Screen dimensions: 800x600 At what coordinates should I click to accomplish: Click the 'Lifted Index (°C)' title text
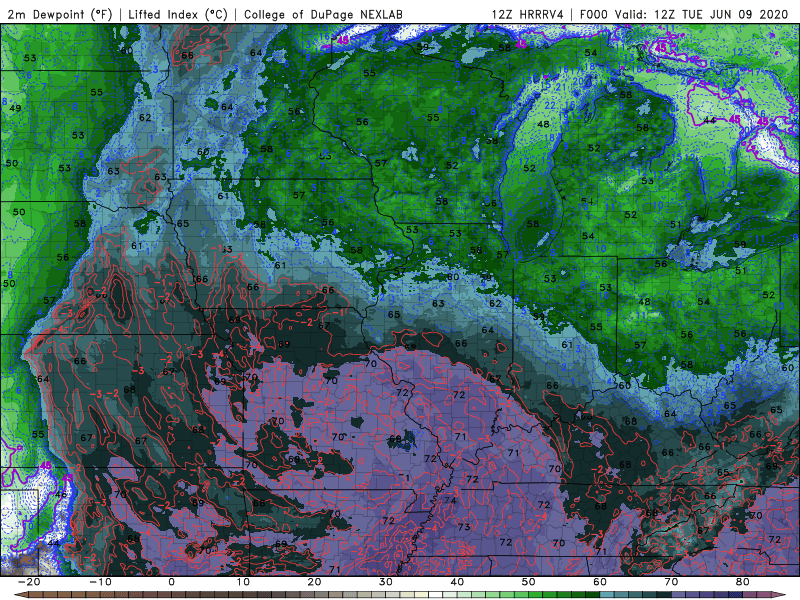178,14
